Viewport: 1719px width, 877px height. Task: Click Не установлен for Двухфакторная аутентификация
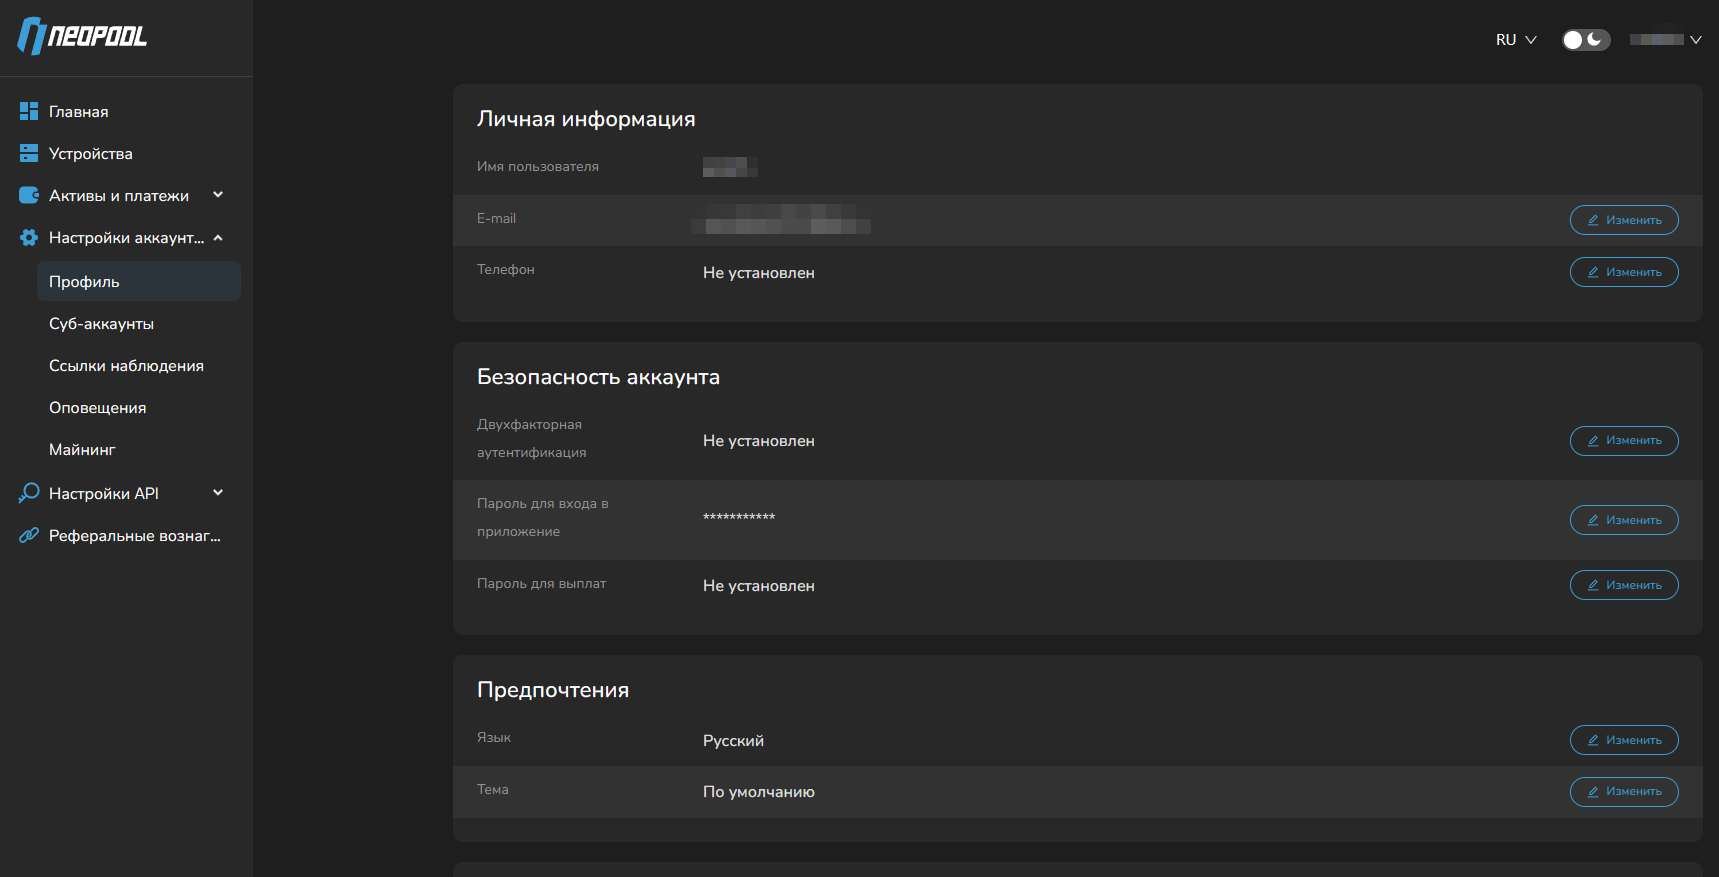click(759, 441)
